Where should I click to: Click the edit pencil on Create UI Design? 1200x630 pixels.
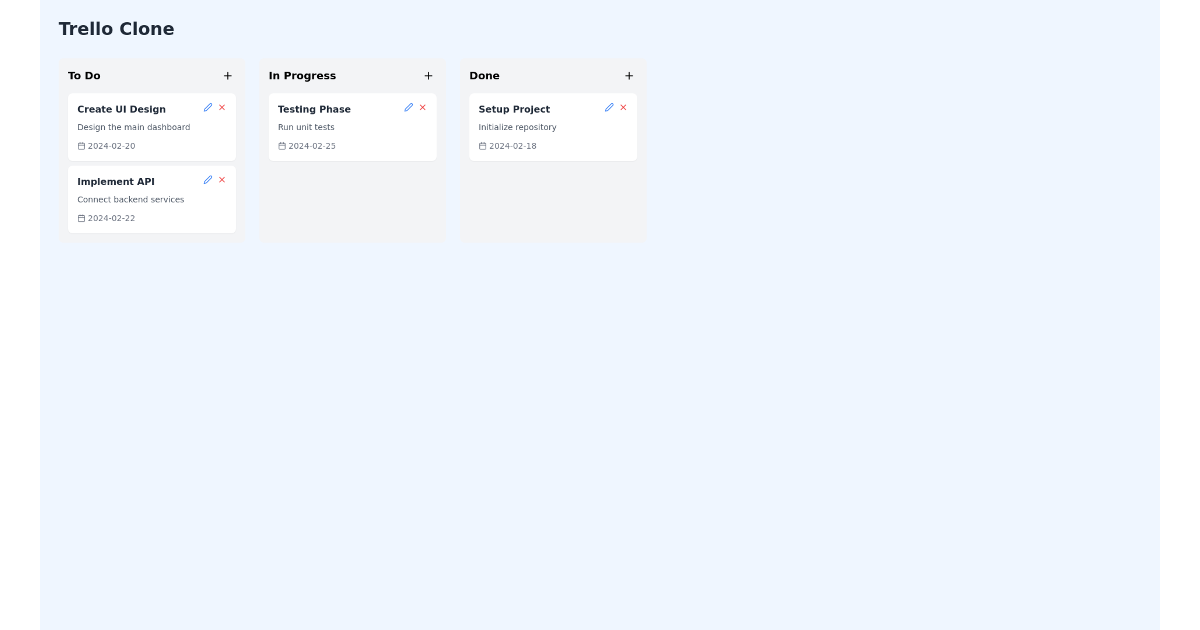[207, 107]
